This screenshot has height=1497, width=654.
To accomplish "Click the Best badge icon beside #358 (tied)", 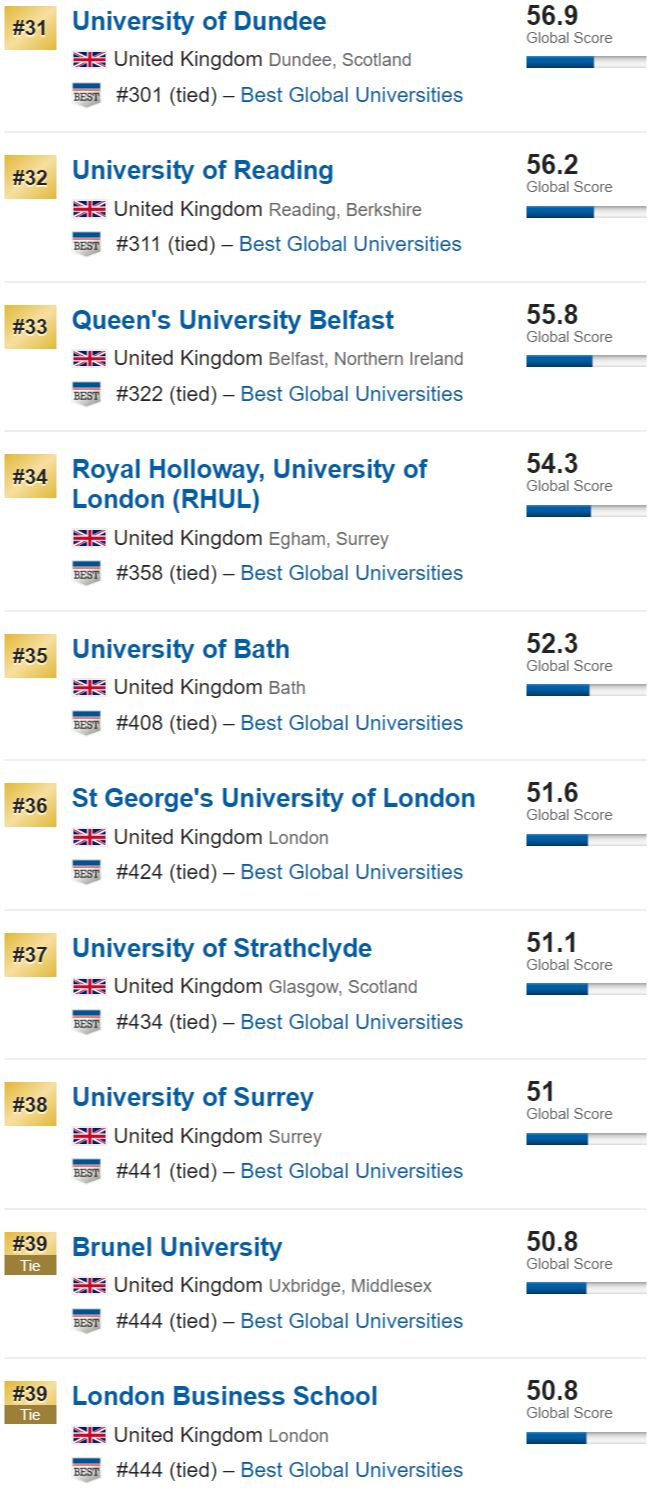I will click(x=87, y=573).
